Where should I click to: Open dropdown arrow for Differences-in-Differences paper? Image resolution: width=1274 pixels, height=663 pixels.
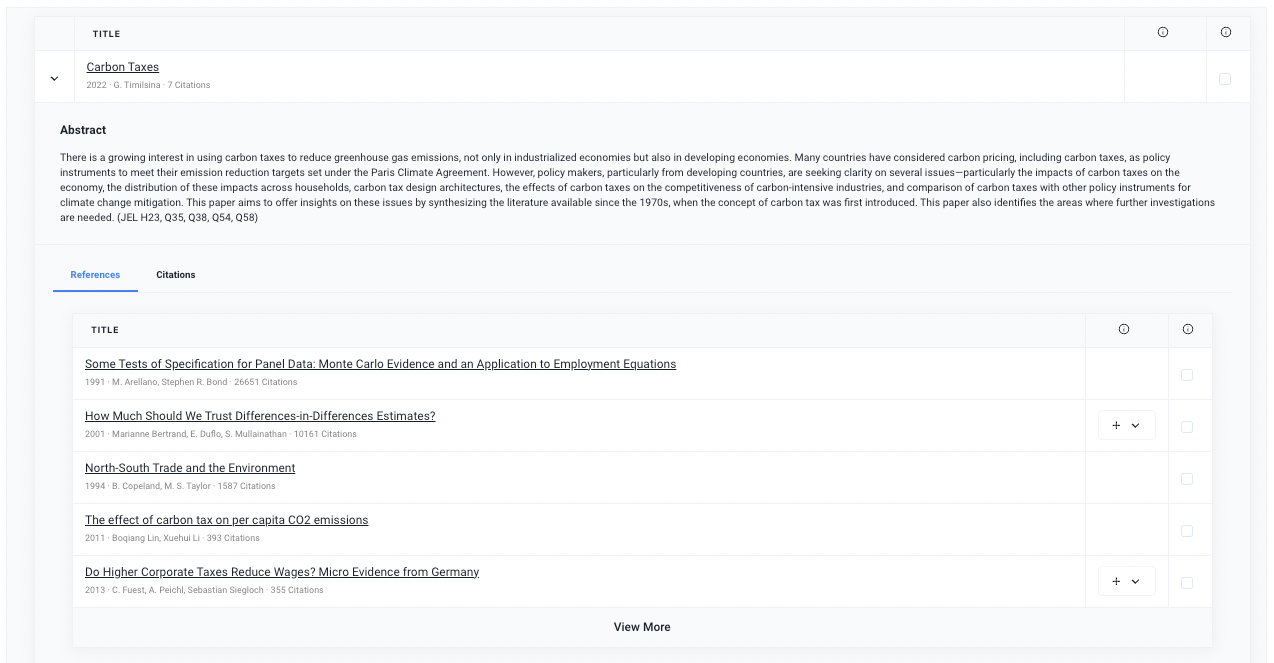[1136, 425]
